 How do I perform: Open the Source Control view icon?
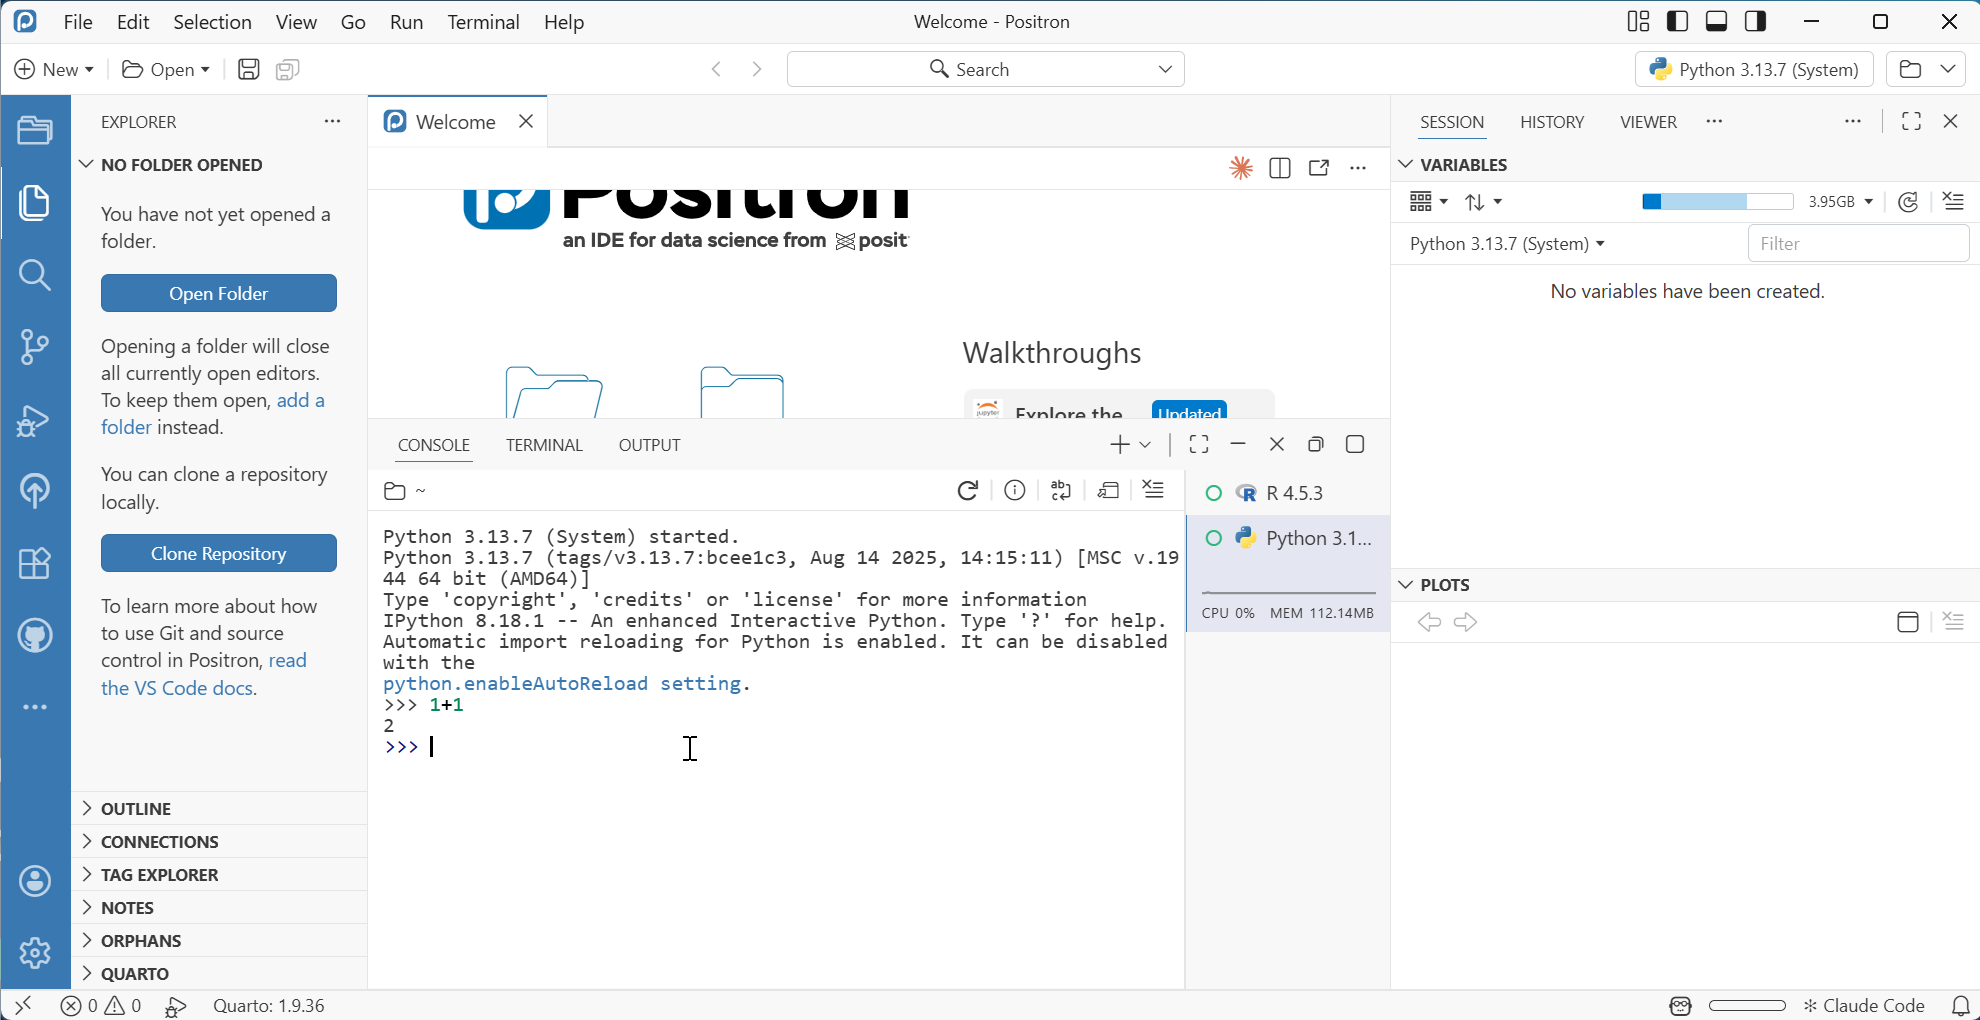tap(35, 347)
